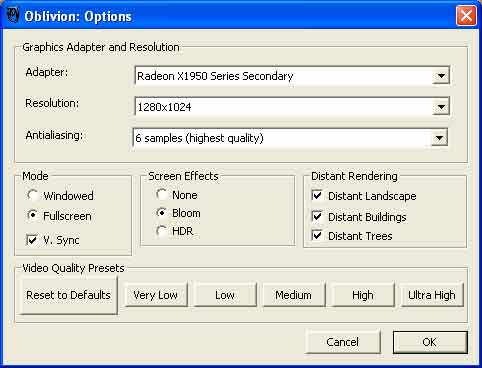
Task: Toggle the Distant Buildings checkbox
Action: [x=317, y=217]
